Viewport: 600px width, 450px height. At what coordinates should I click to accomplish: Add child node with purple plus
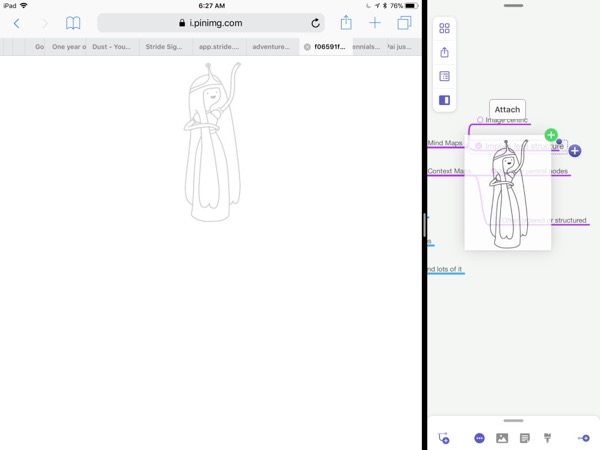coord(574,151)
